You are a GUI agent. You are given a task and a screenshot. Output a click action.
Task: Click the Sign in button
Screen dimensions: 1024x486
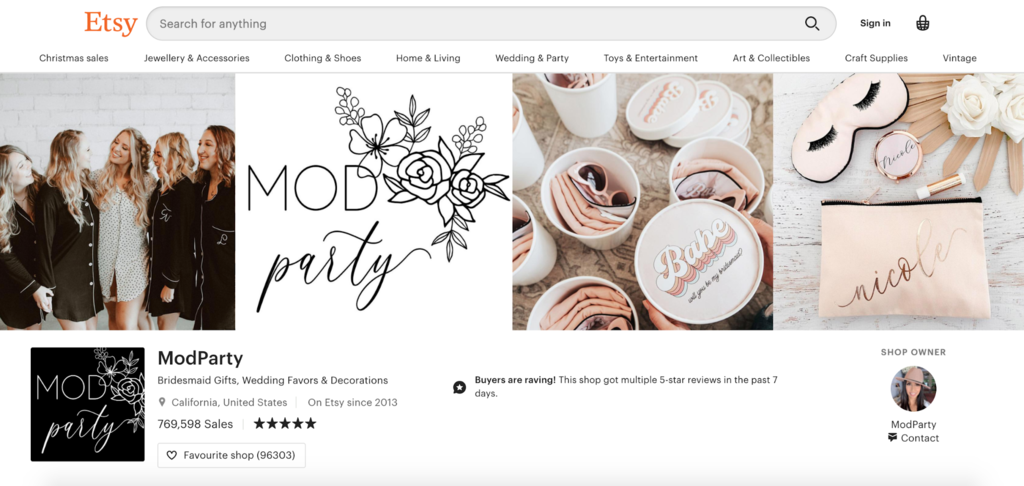point(875,24)
